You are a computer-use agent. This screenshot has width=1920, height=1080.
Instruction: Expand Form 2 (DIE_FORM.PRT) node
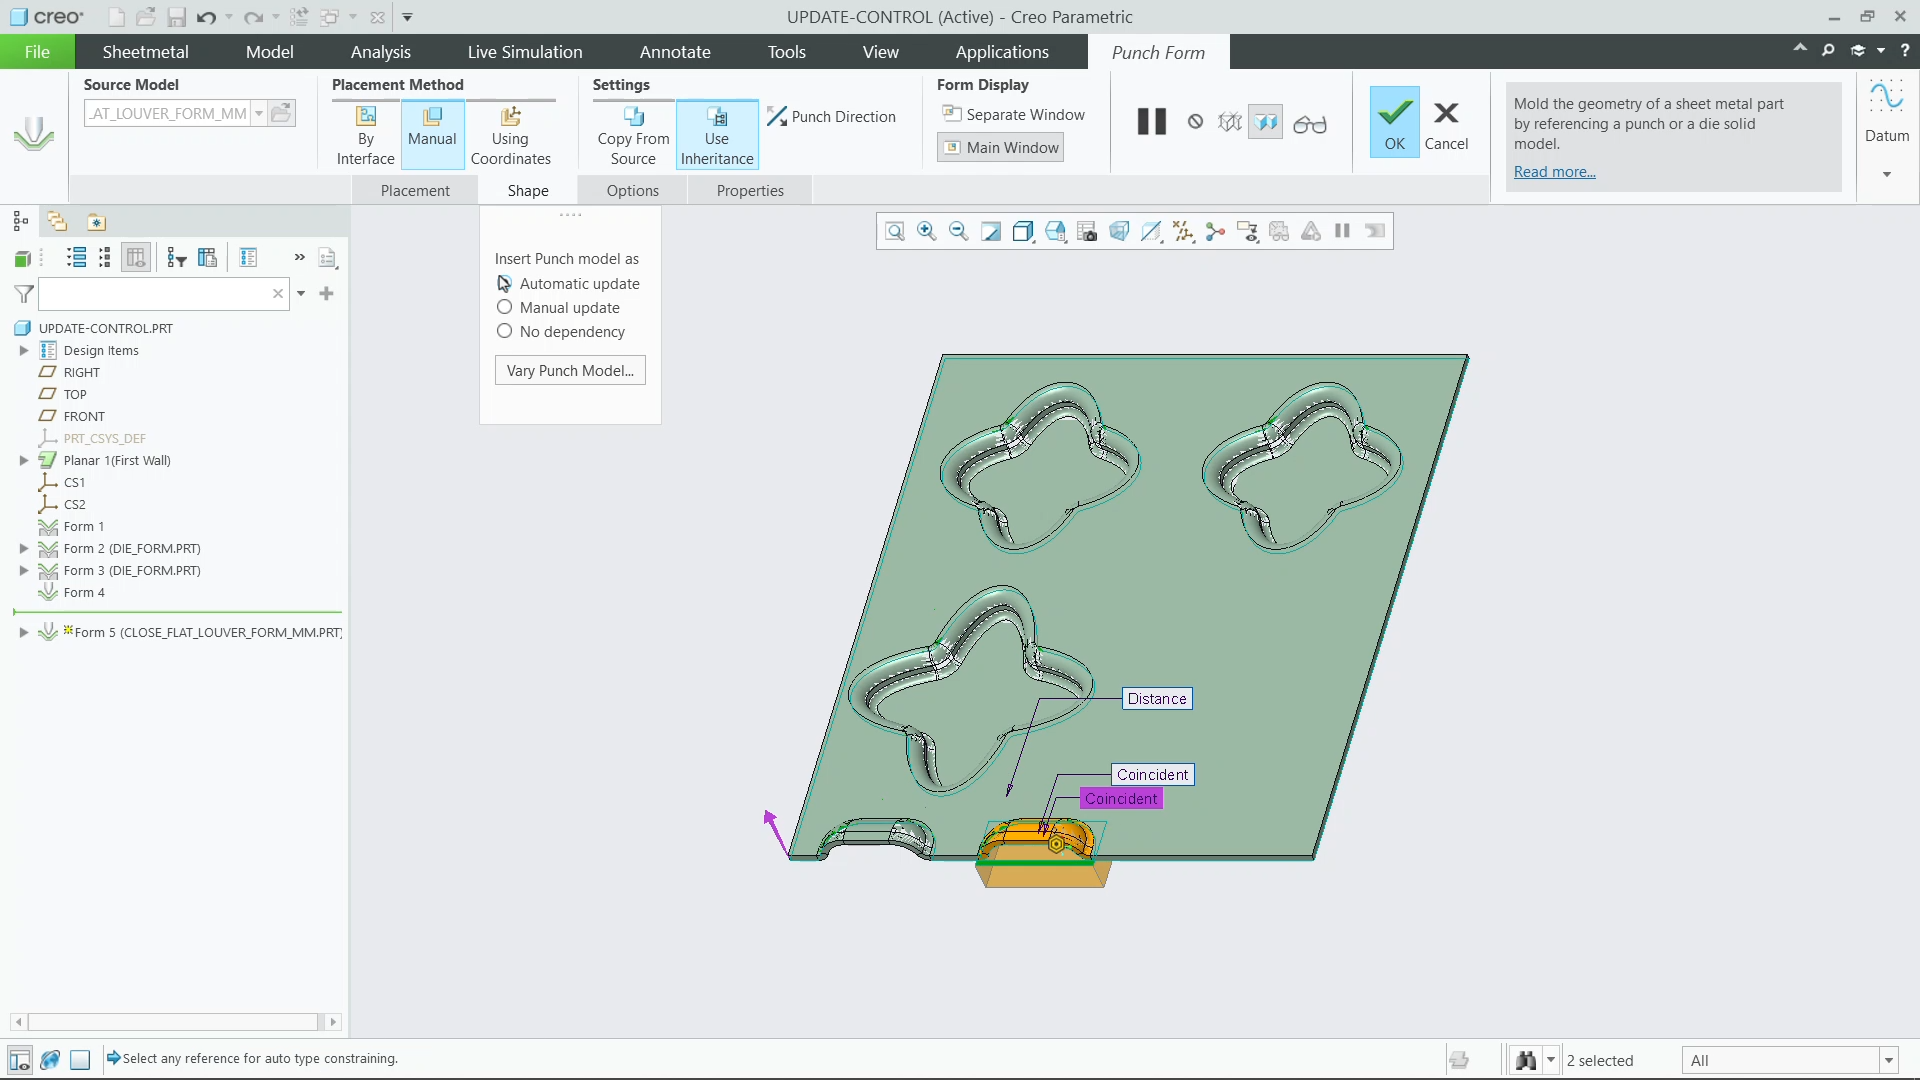tap(24, 549)
